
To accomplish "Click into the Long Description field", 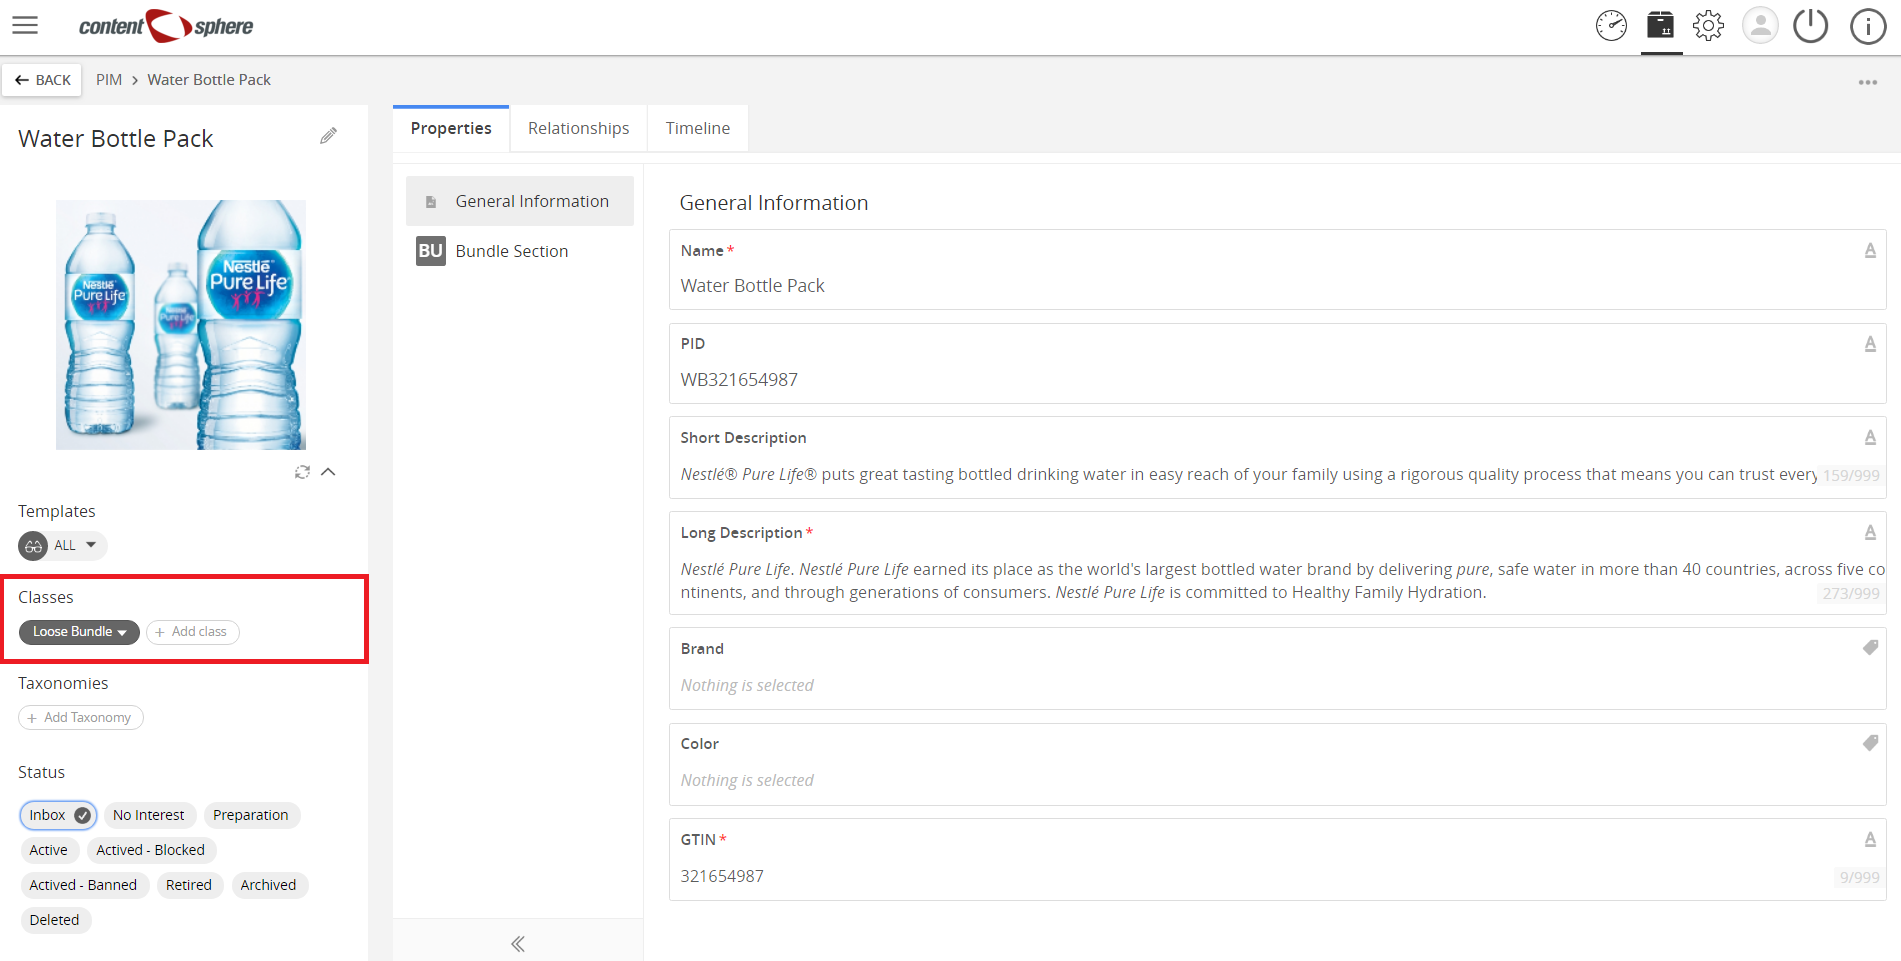I will [x=1277, y=563].
